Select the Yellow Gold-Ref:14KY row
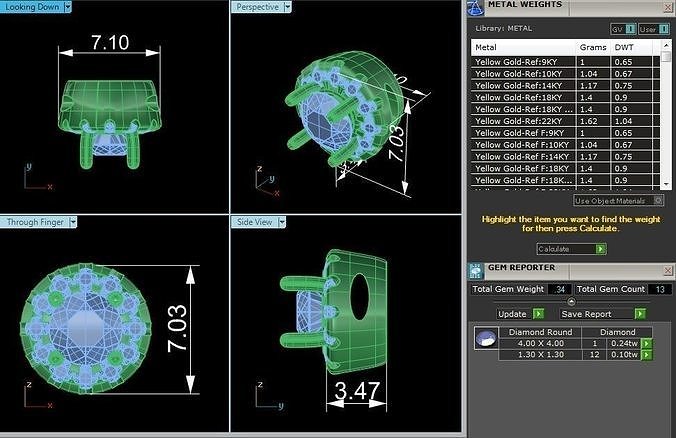The width and height of the screenshot is (676, 438). (566, 85)
